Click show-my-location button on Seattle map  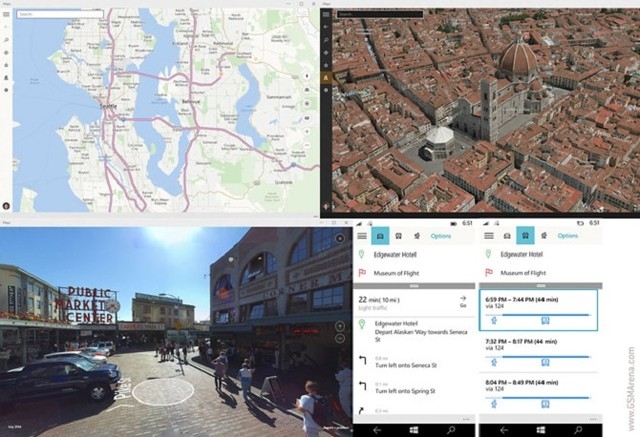pos(307,104)
